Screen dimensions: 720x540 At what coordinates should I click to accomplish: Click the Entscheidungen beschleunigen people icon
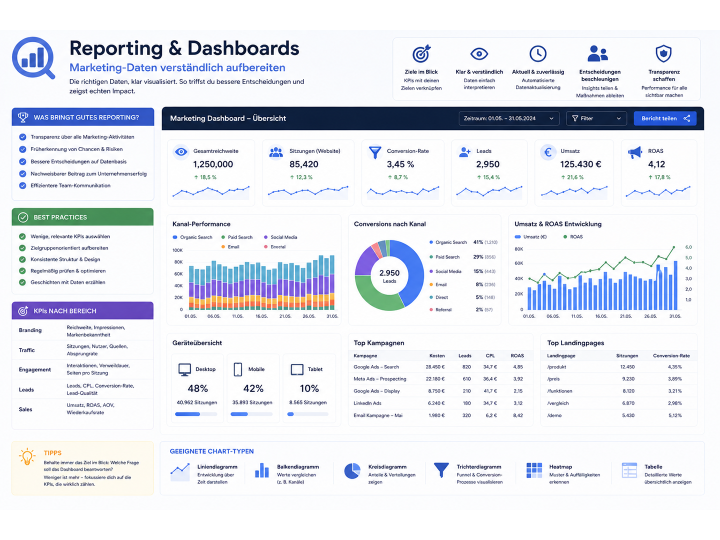click(598, 54)
